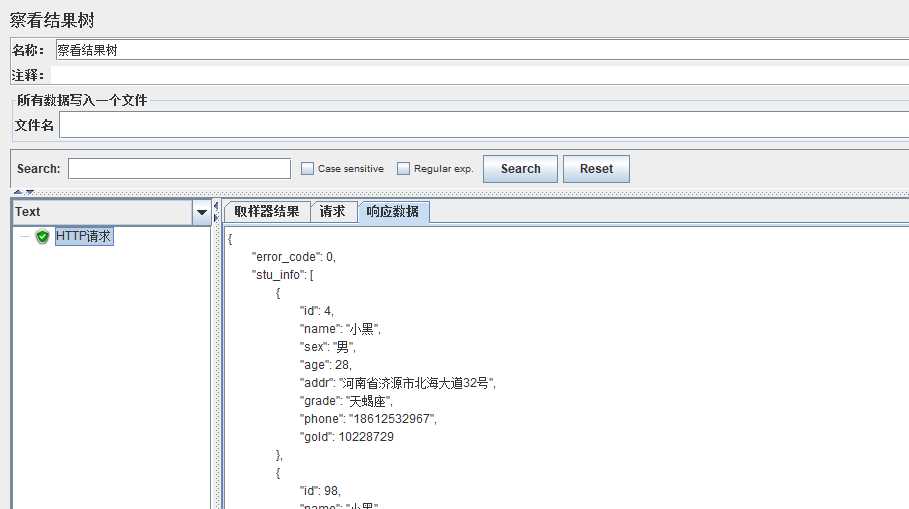Click the 所有数据写入一个文件 group label
Screen dimensions: 909x509
click(82, 100)
